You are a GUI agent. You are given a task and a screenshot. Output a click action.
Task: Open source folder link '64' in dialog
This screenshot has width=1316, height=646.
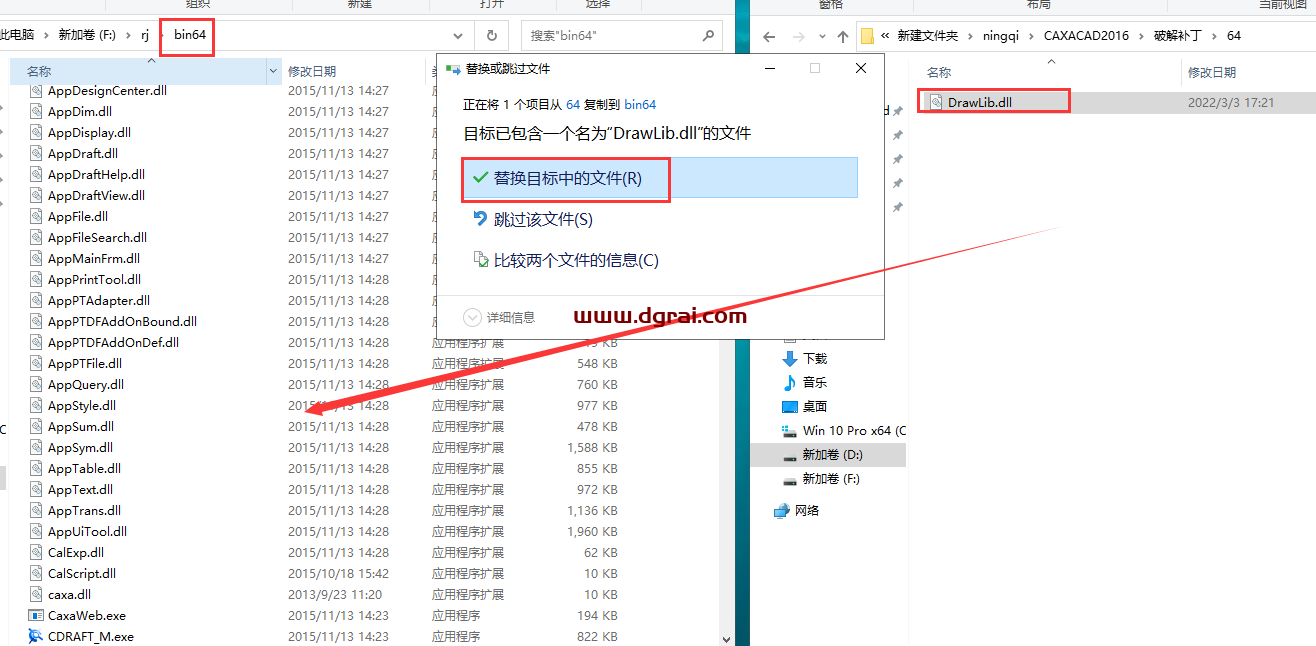coord(573,104)
